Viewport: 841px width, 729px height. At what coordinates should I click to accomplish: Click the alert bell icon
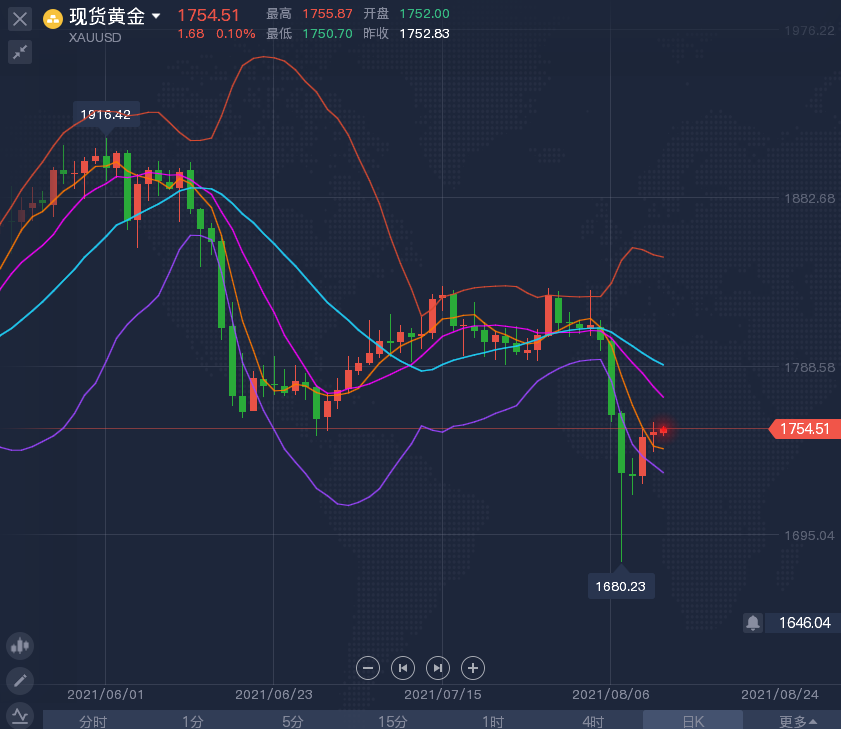tap(753, 623)
